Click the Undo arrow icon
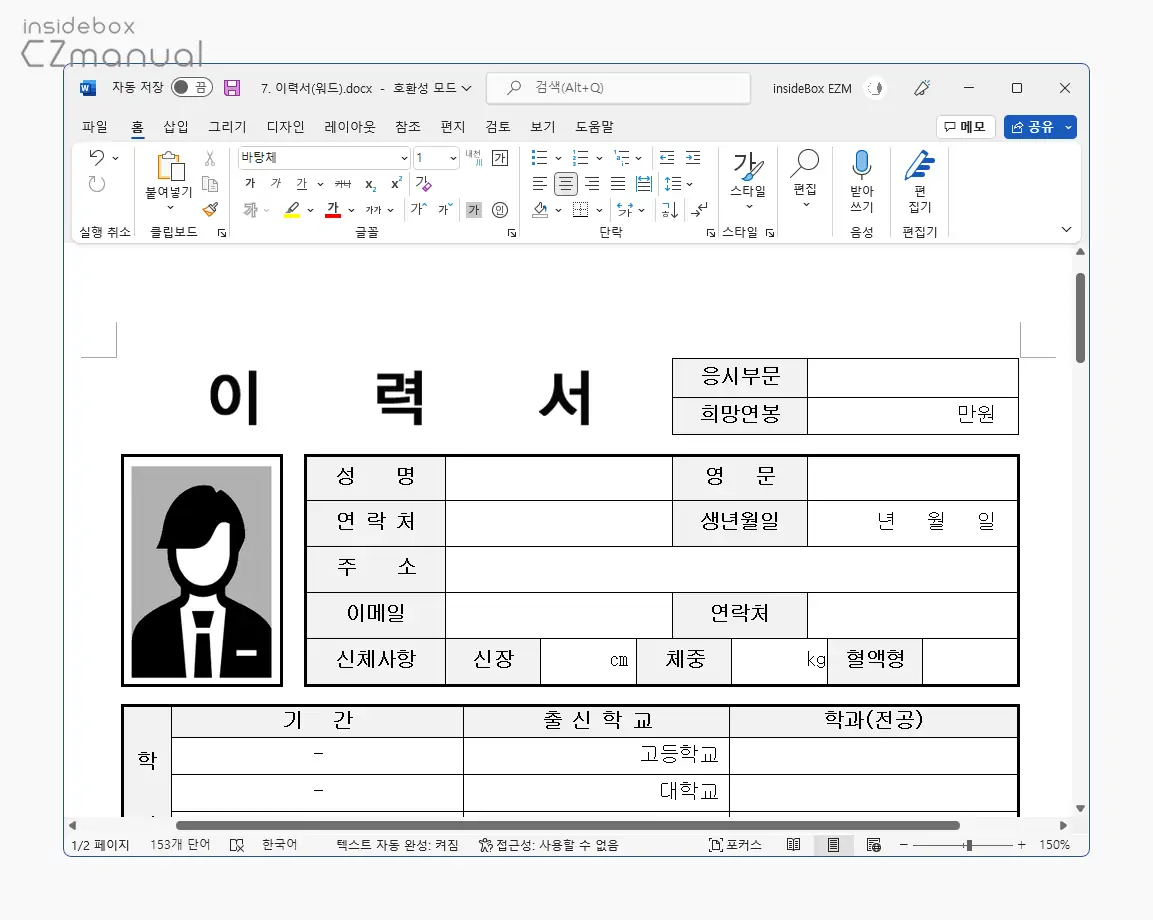1153x920 pixels. 96,157
